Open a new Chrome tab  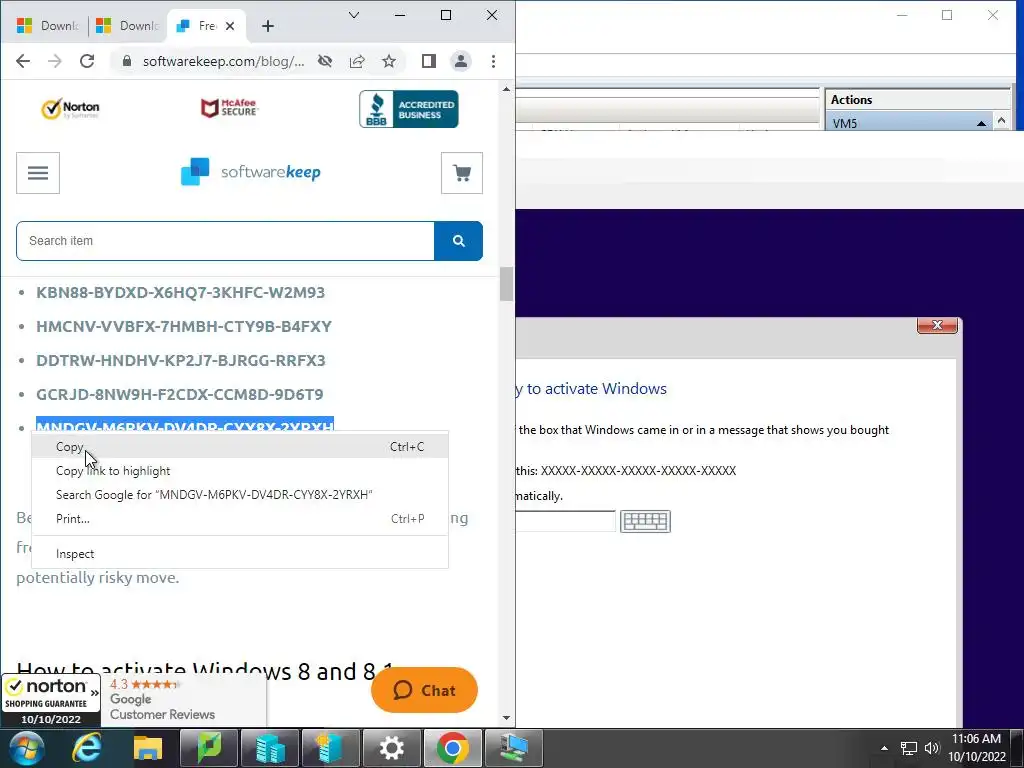(x=268, y=26)
